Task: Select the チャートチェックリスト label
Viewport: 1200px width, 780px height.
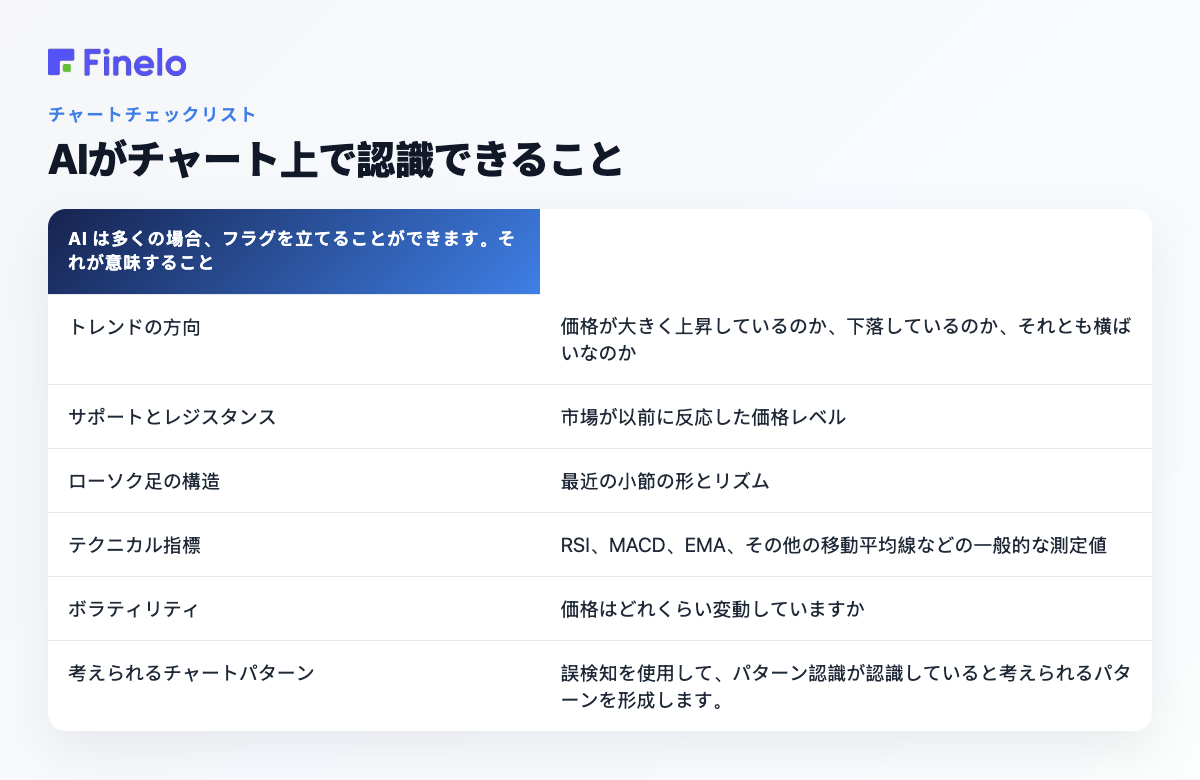Action: [x=152, y=114]
